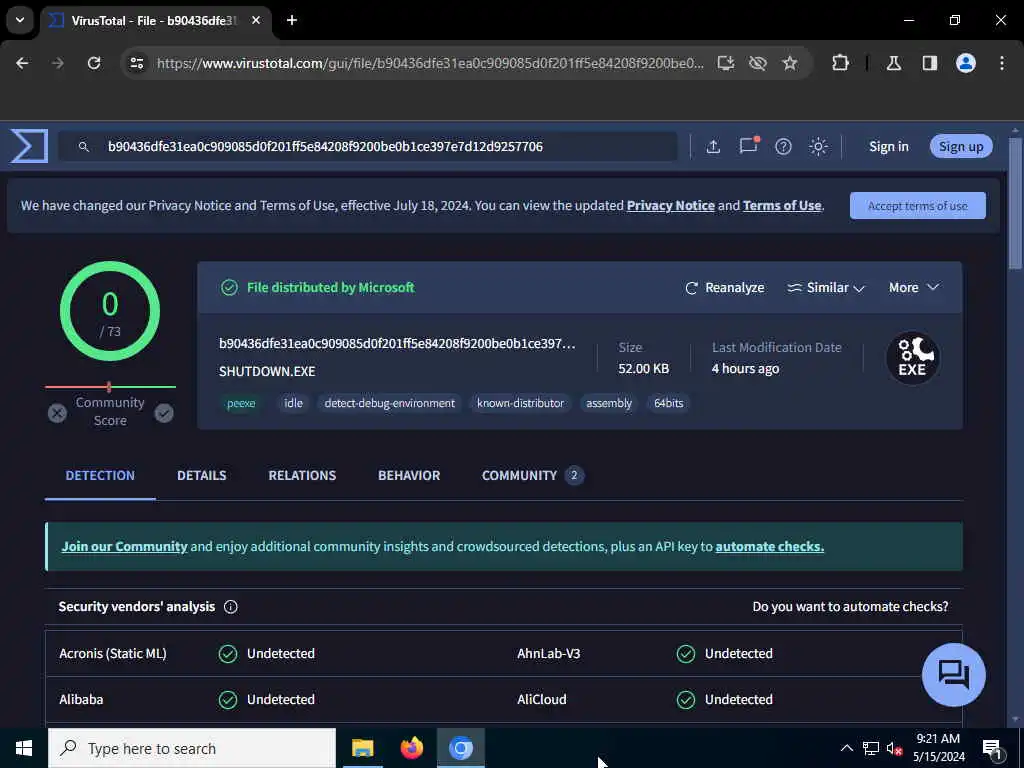Viewport: 1024px width, 768px height.
Task: Vote positive with community score check icon
Action: tap(164, 413)
